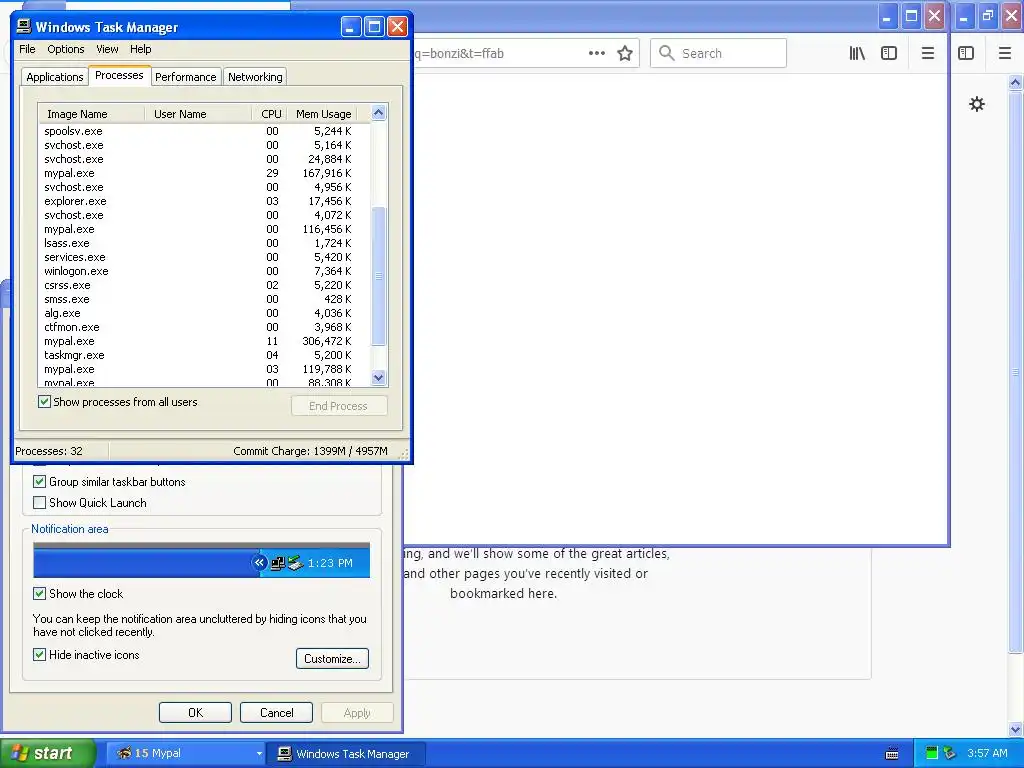
Task: Click Cancel in taskbar properties dialog
Action: point(276,712)
